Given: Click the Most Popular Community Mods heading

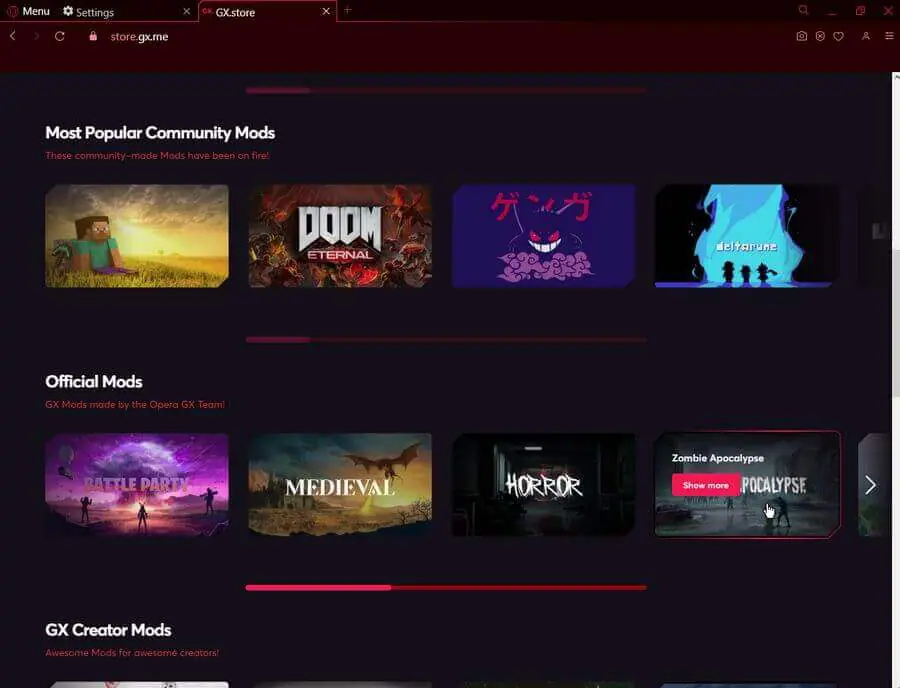Looking at the screenshot, I should [x=160, y=133].
